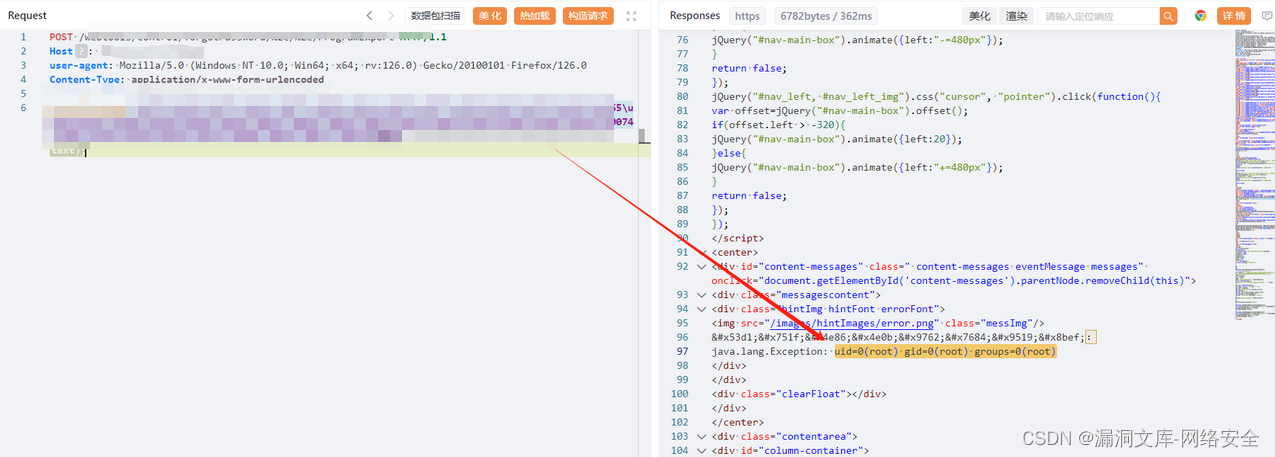This screenshot has width=1275, height=457.
Task: Click the id="column-container" div line
Action: (790, 450)
